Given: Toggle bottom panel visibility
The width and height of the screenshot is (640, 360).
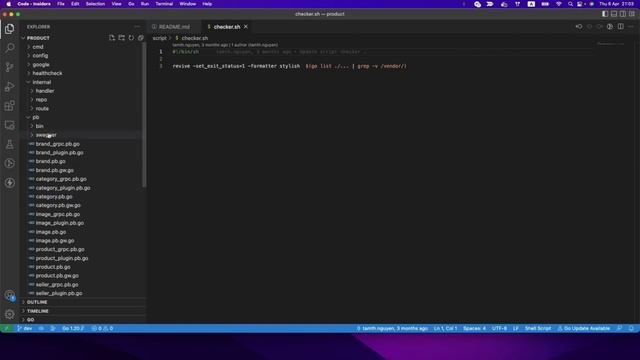Looking at the screenshot, I should (x=614, y=14).
